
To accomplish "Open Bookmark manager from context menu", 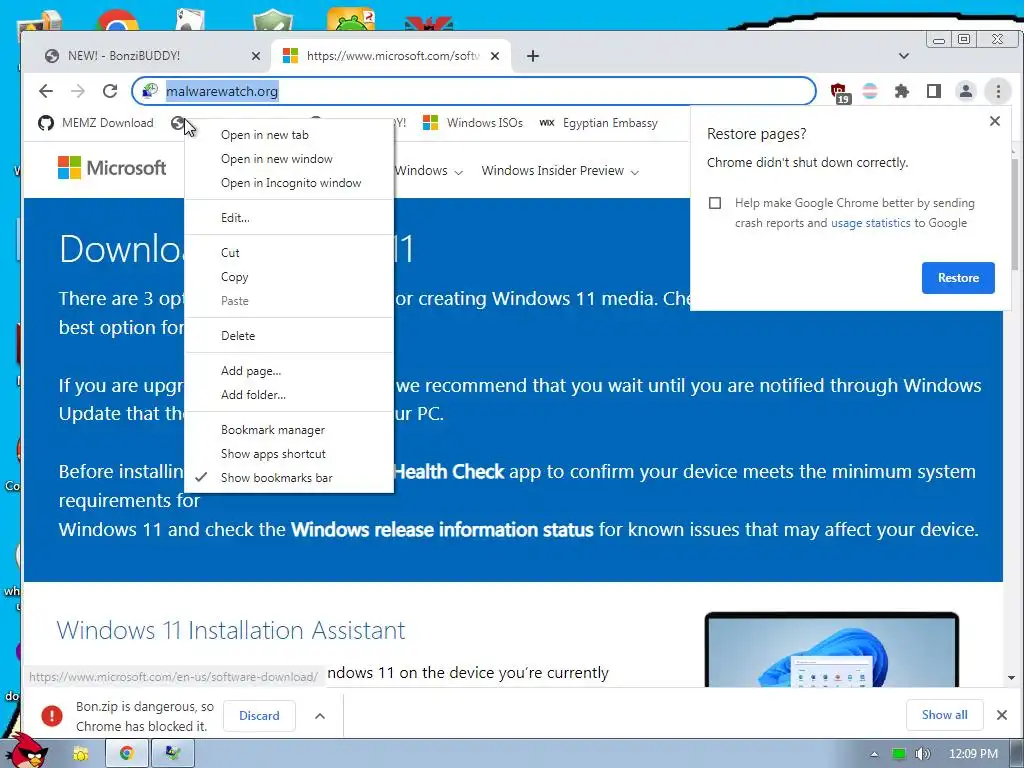I will pyautogui.click(x=289, y=430).
